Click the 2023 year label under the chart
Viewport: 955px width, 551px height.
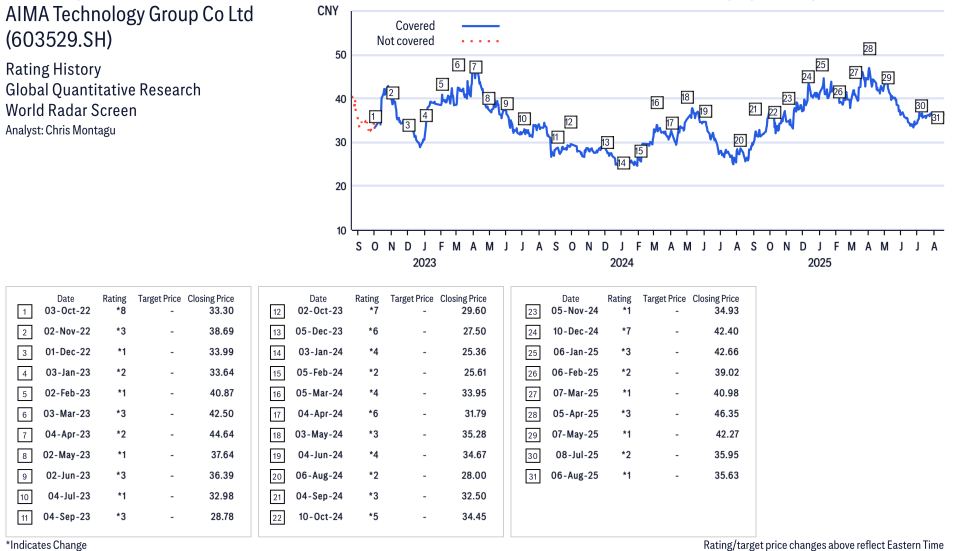pos(425,262)
